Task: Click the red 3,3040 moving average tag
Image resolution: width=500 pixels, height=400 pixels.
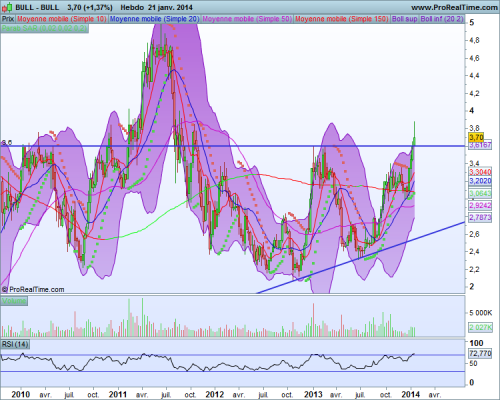Action: [480, 172]
